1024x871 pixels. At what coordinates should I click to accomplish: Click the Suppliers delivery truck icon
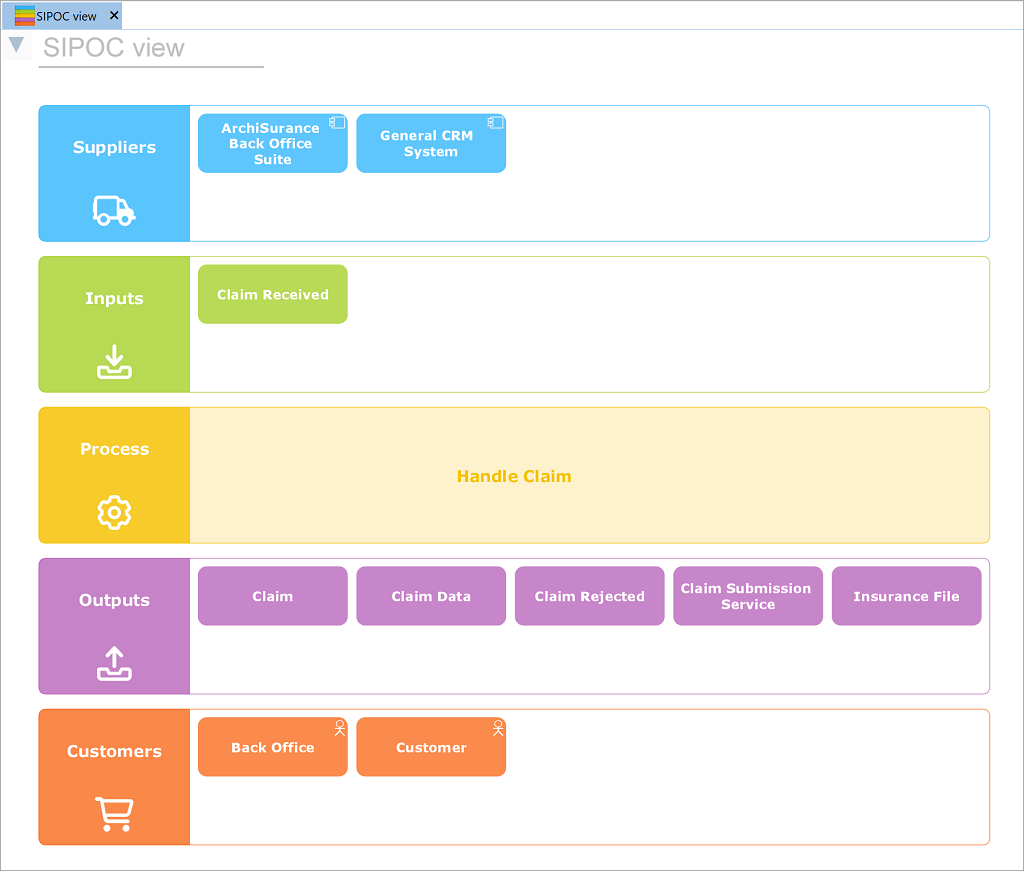click(114, 210)
